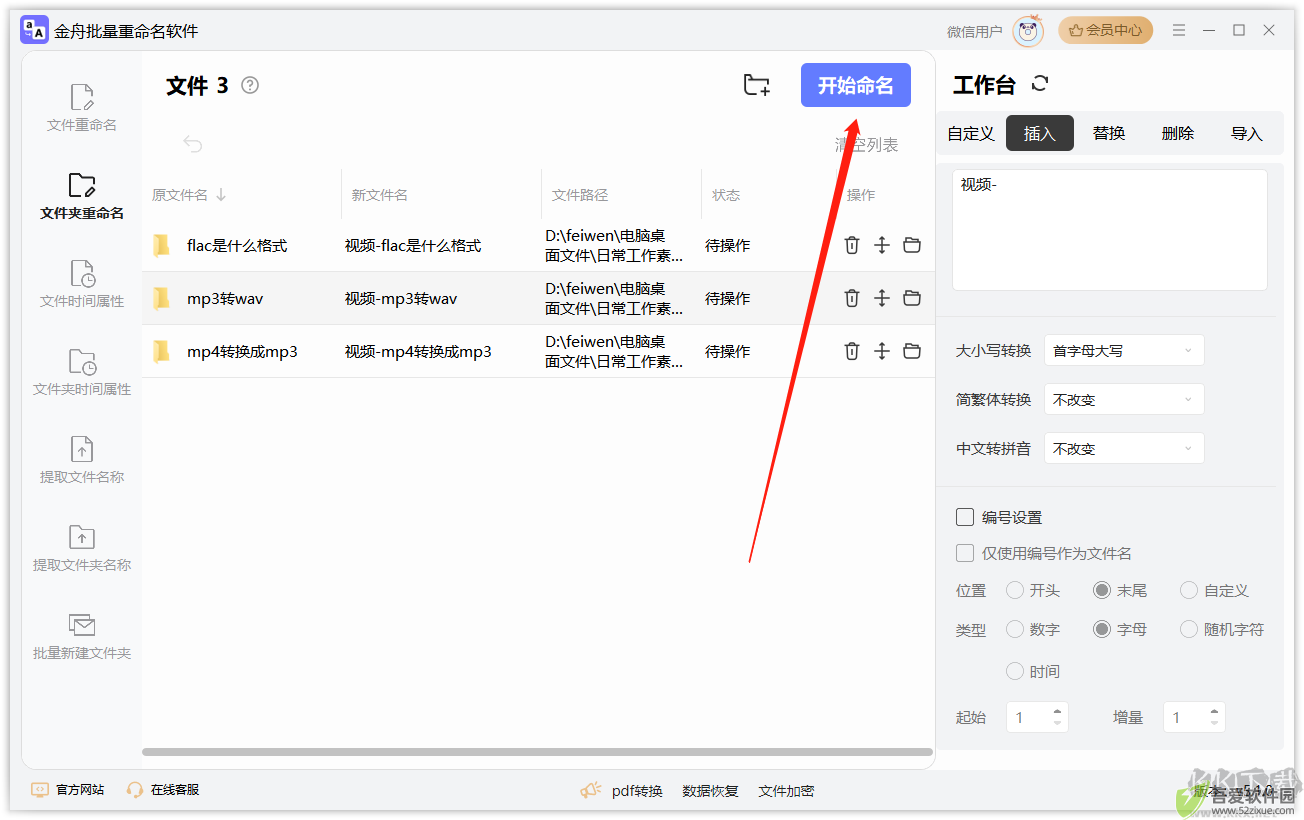
Task: Switch to the 自定义 tab in 工作台
Action: tap(971, 133)
